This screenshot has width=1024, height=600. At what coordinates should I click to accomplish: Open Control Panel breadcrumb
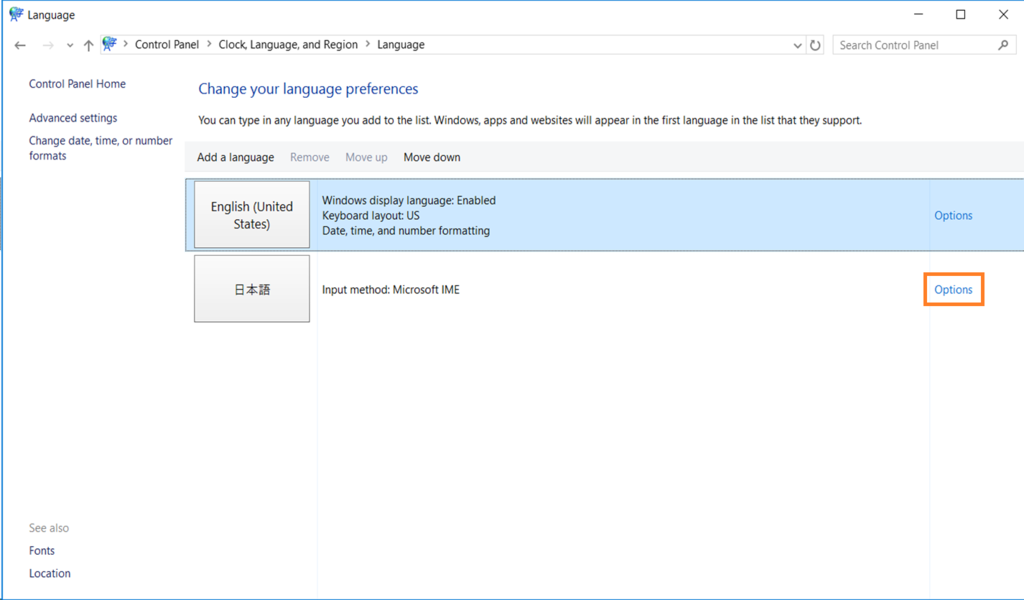click(x=167, y=44)
